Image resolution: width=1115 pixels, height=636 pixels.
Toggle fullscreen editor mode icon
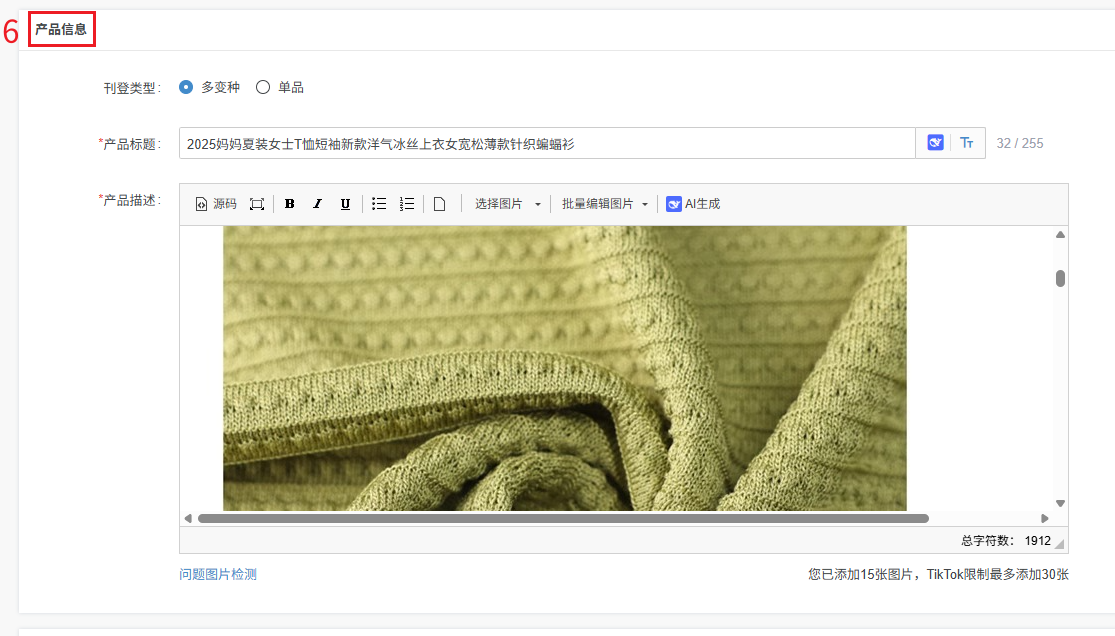click(257, 204)
